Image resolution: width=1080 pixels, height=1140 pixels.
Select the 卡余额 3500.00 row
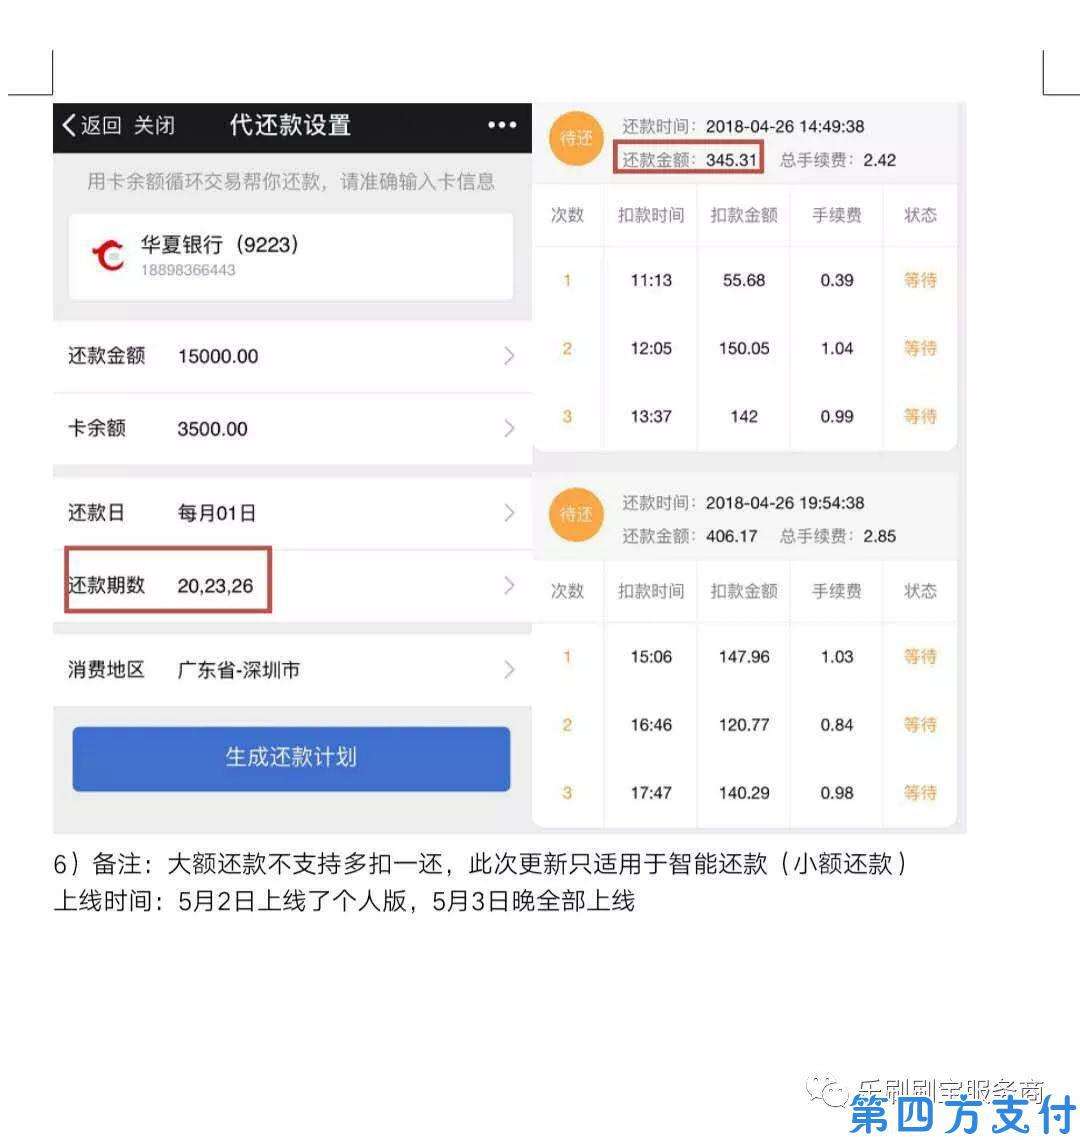click(290, 428)
